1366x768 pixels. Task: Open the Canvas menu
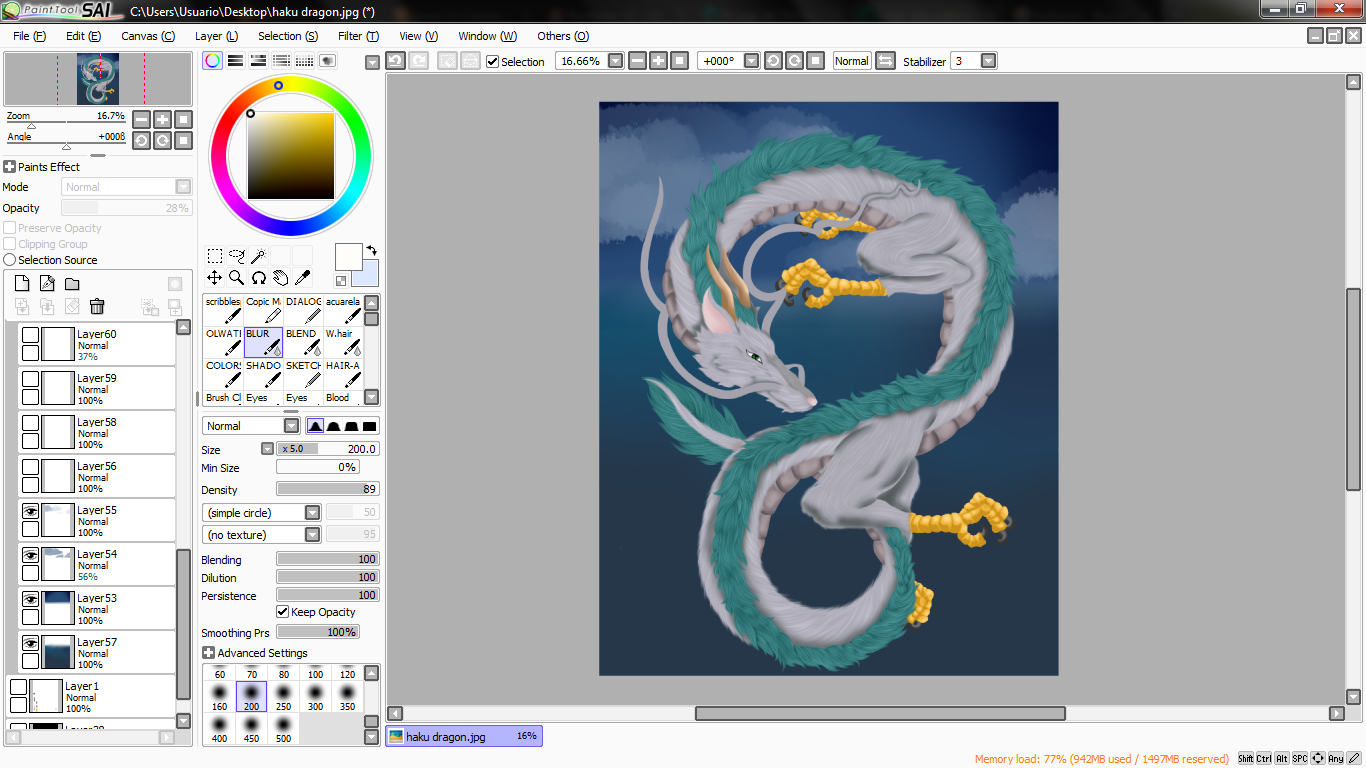(x=148, y=36)
